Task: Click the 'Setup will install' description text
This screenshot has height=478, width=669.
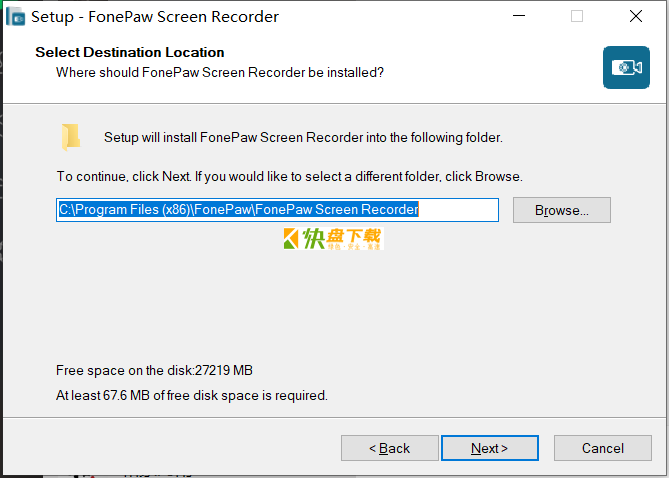Action: click(303, 137)
